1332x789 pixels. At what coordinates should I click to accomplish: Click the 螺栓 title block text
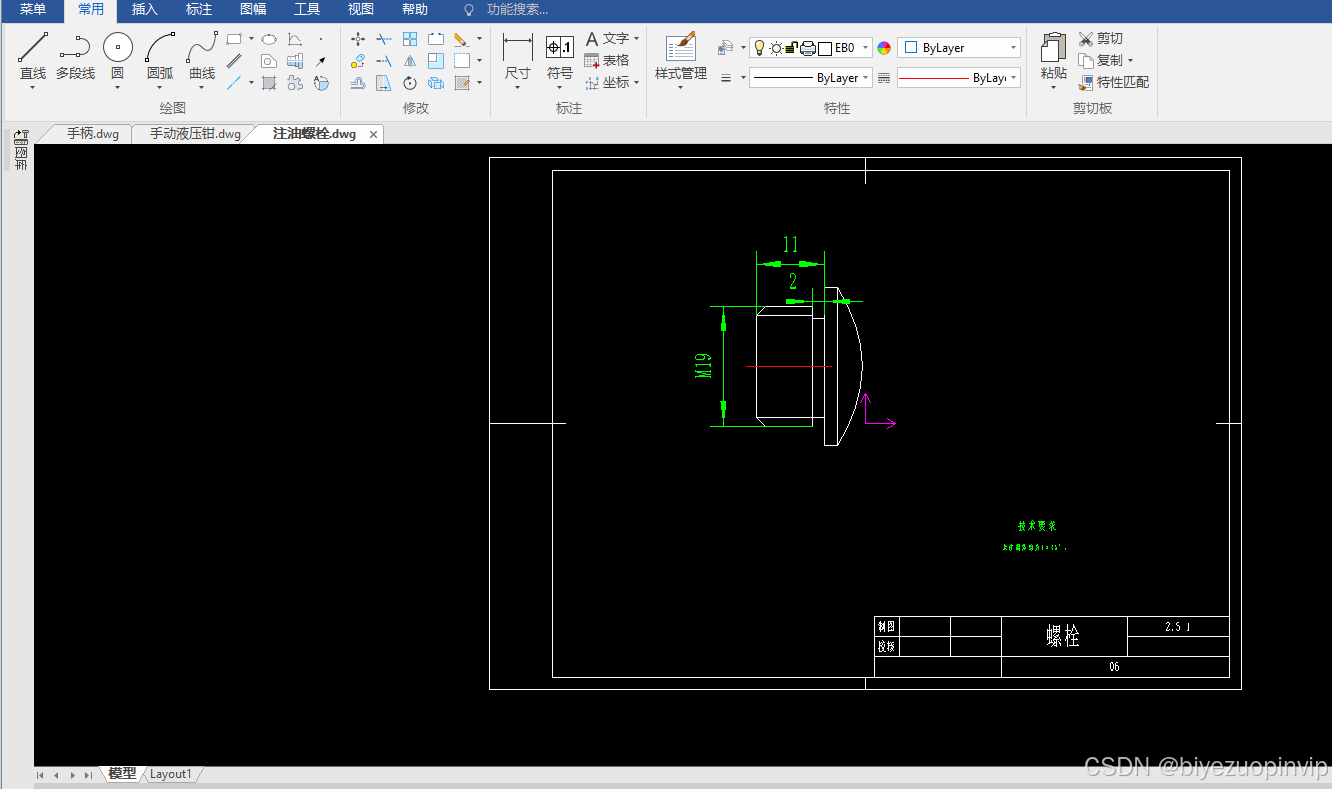1063,636
